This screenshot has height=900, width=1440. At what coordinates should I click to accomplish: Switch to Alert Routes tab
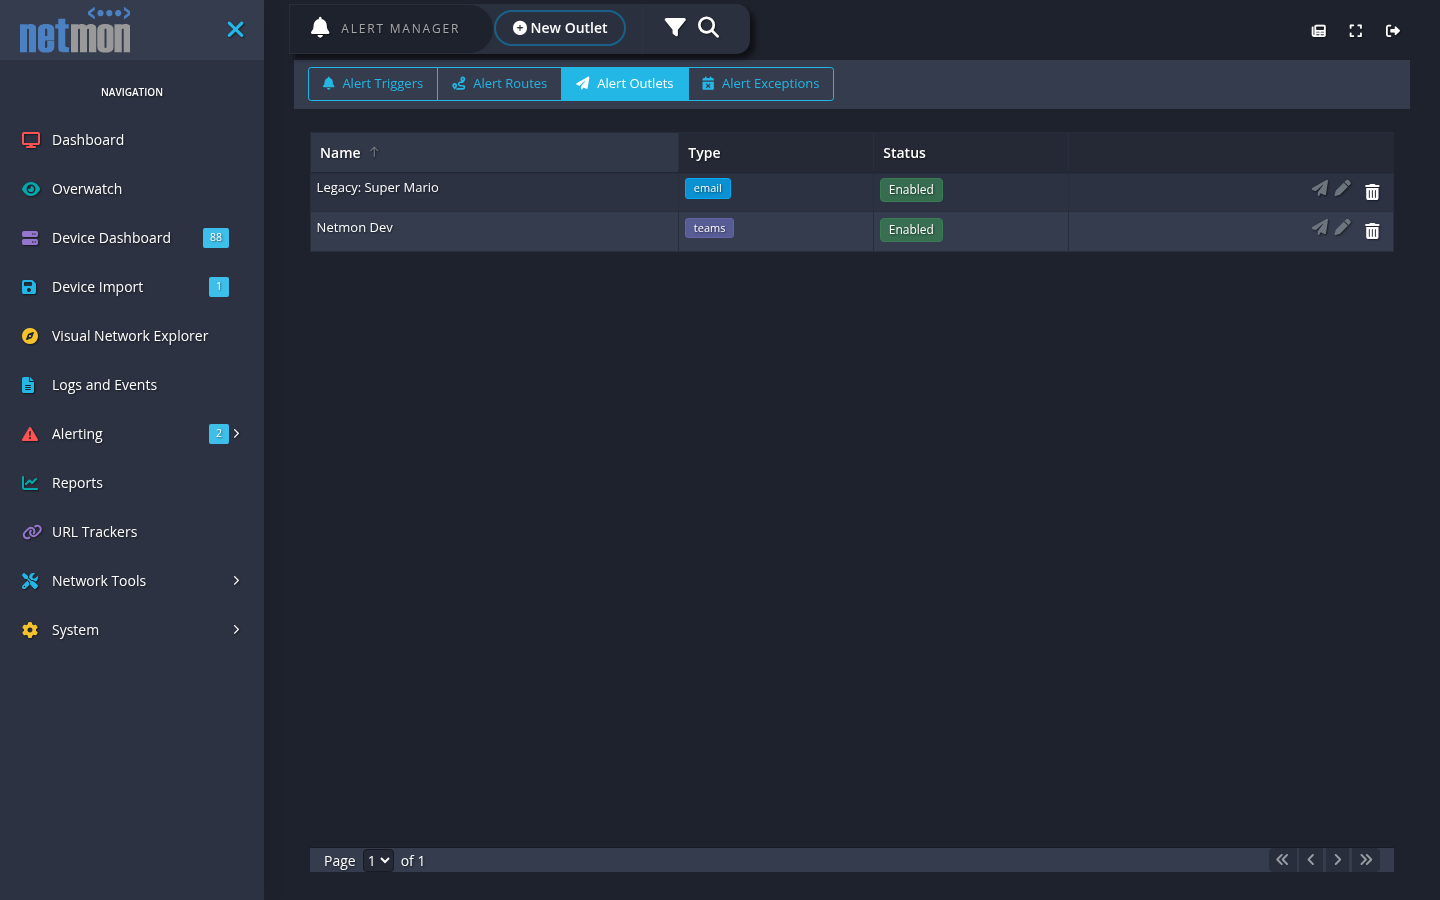tap(500, 84)
